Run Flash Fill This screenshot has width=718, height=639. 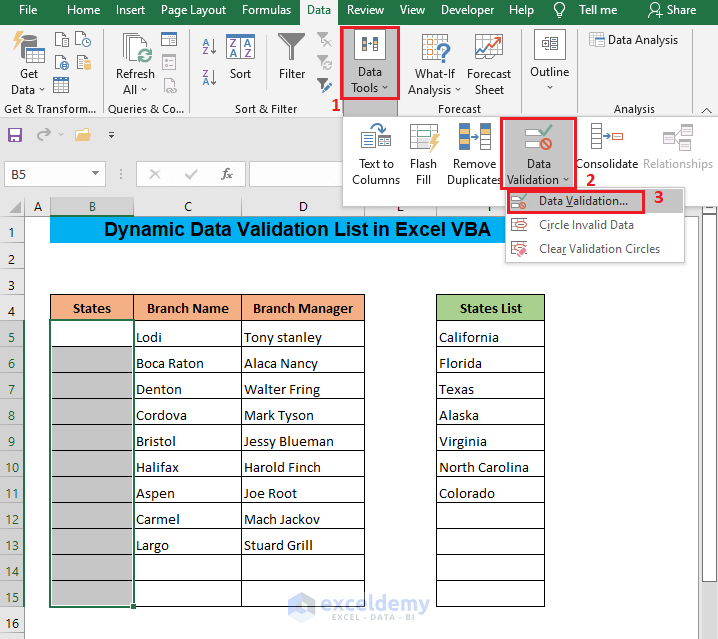[424, 154]
